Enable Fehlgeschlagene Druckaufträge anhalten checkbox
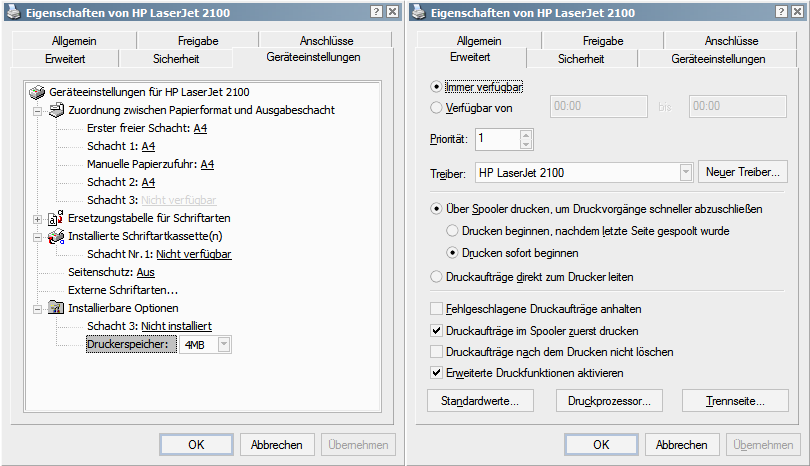This screenshot has width=810, height=466. [x=437, y=309]
